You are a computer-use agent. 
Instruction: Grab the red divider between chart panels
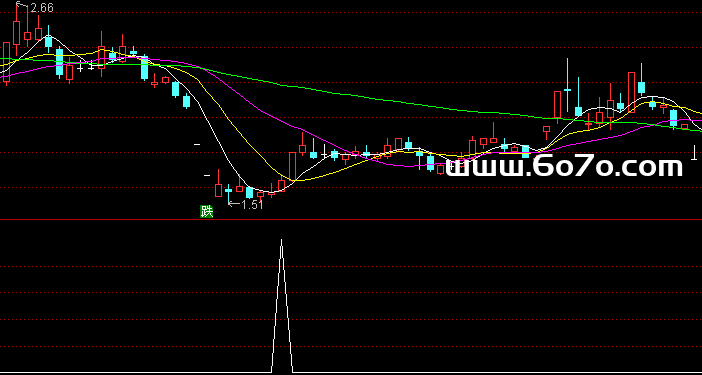[351, 220]
